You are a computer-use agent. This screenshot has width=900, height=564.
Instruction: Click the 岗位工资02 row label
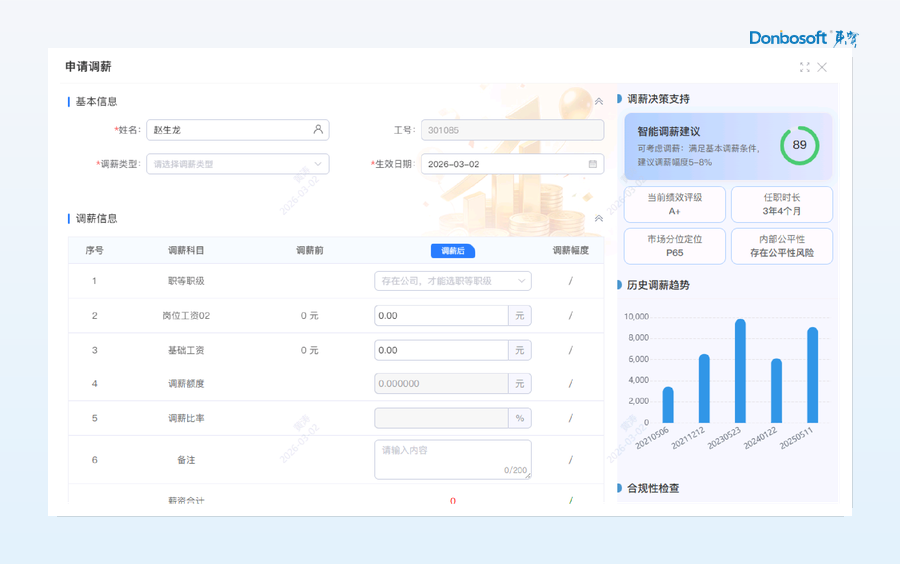pyautogui.click(x=186, y=316)
